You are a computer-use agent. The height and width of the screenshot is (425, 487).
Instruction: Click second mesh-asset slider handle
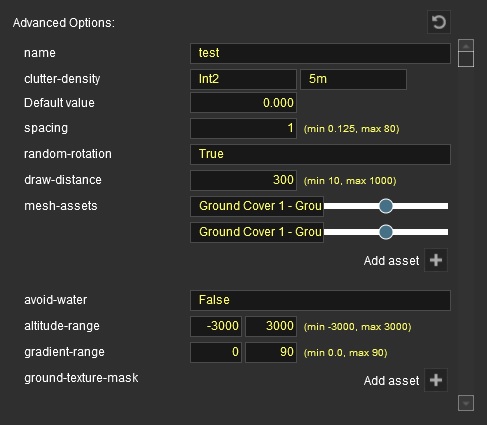[x=386, y=232]
